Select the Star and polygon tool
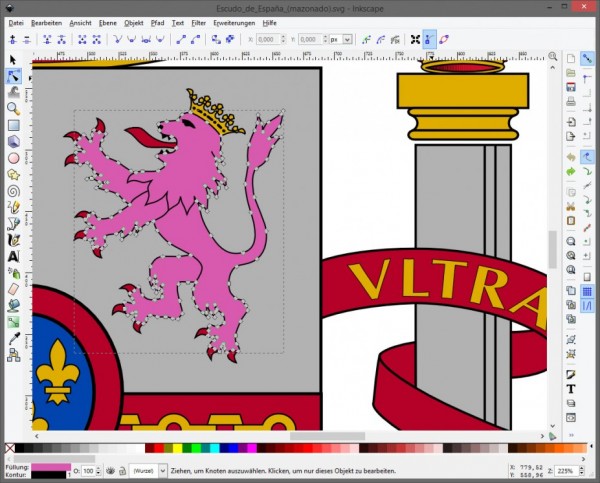 [x=14, y=174]
